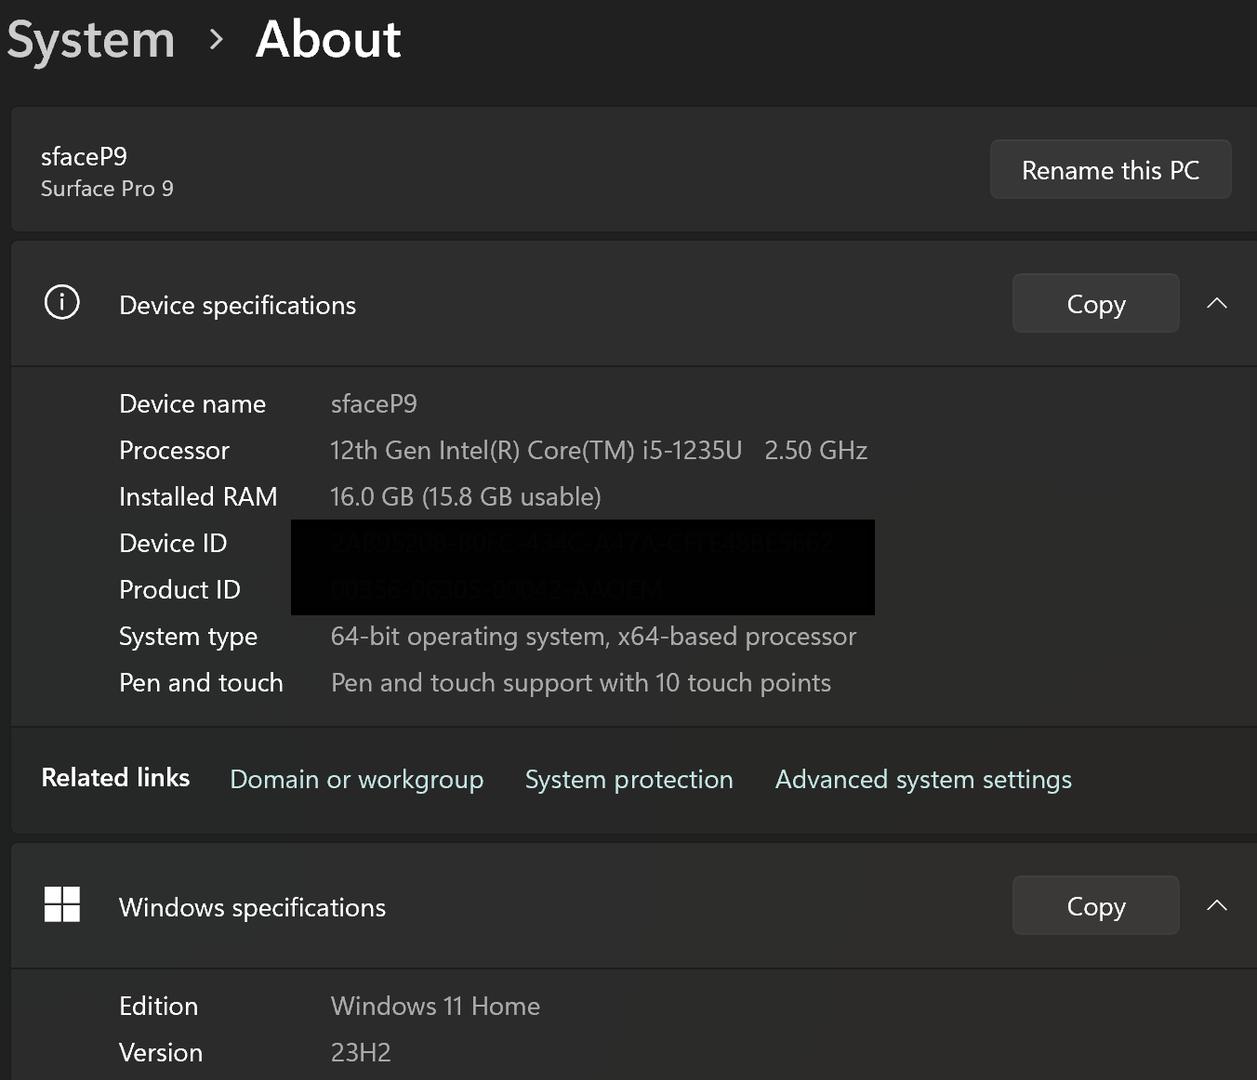The width and height of the screenshot is (1257, 1080).
Task: Copy the Device specifications
Action: (x=1096, y=303)
